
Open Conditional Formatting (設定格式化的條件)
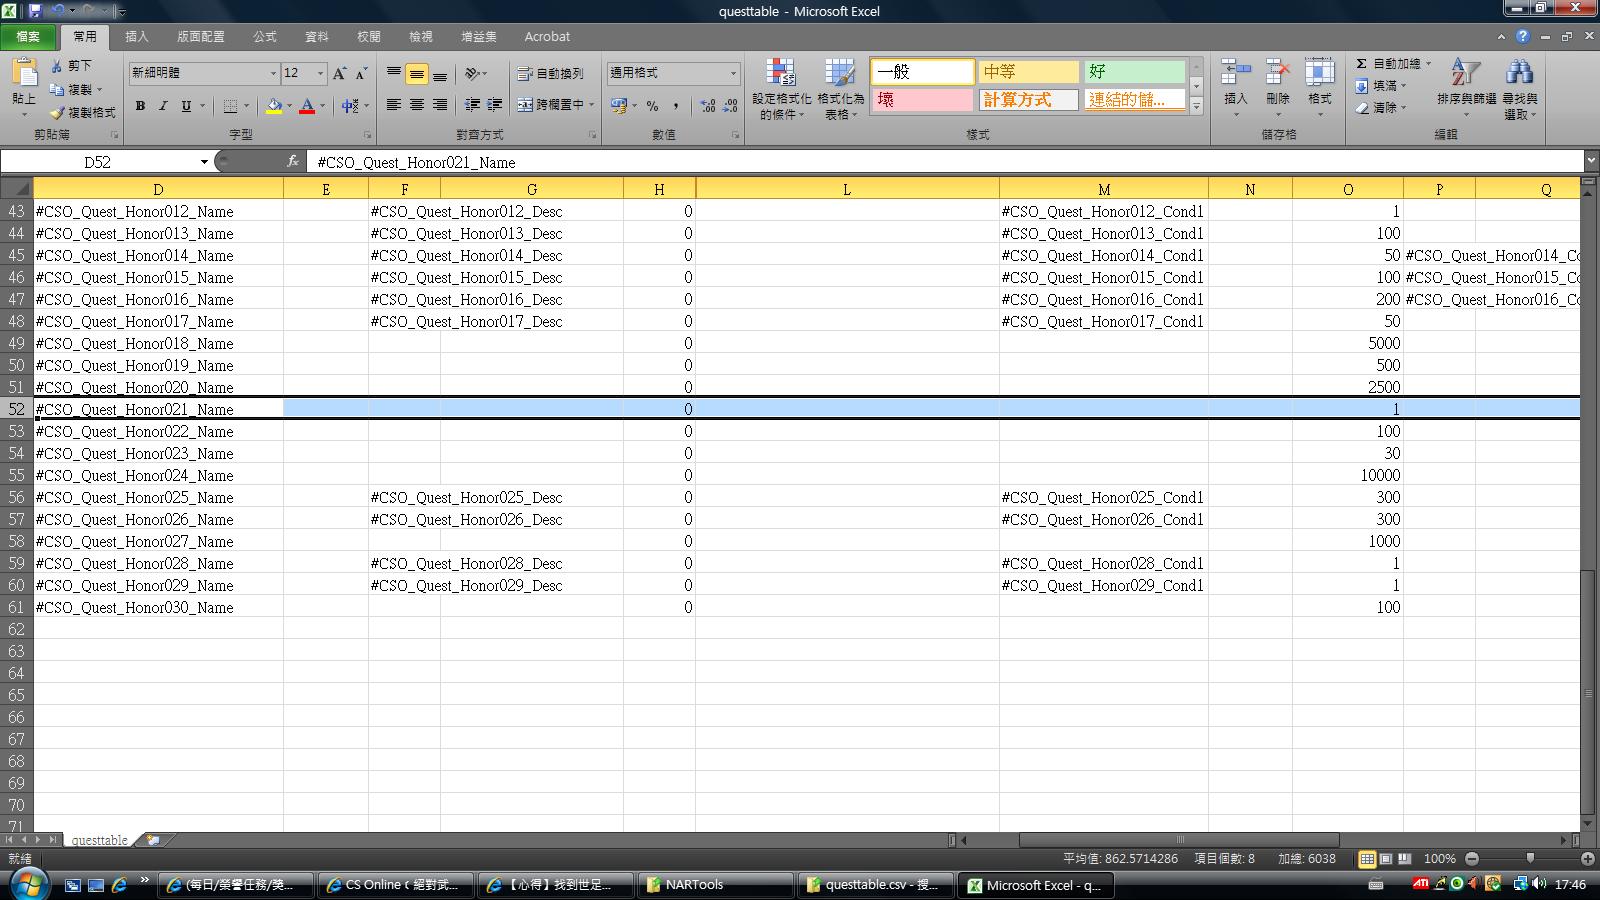(x=781, y=75)
